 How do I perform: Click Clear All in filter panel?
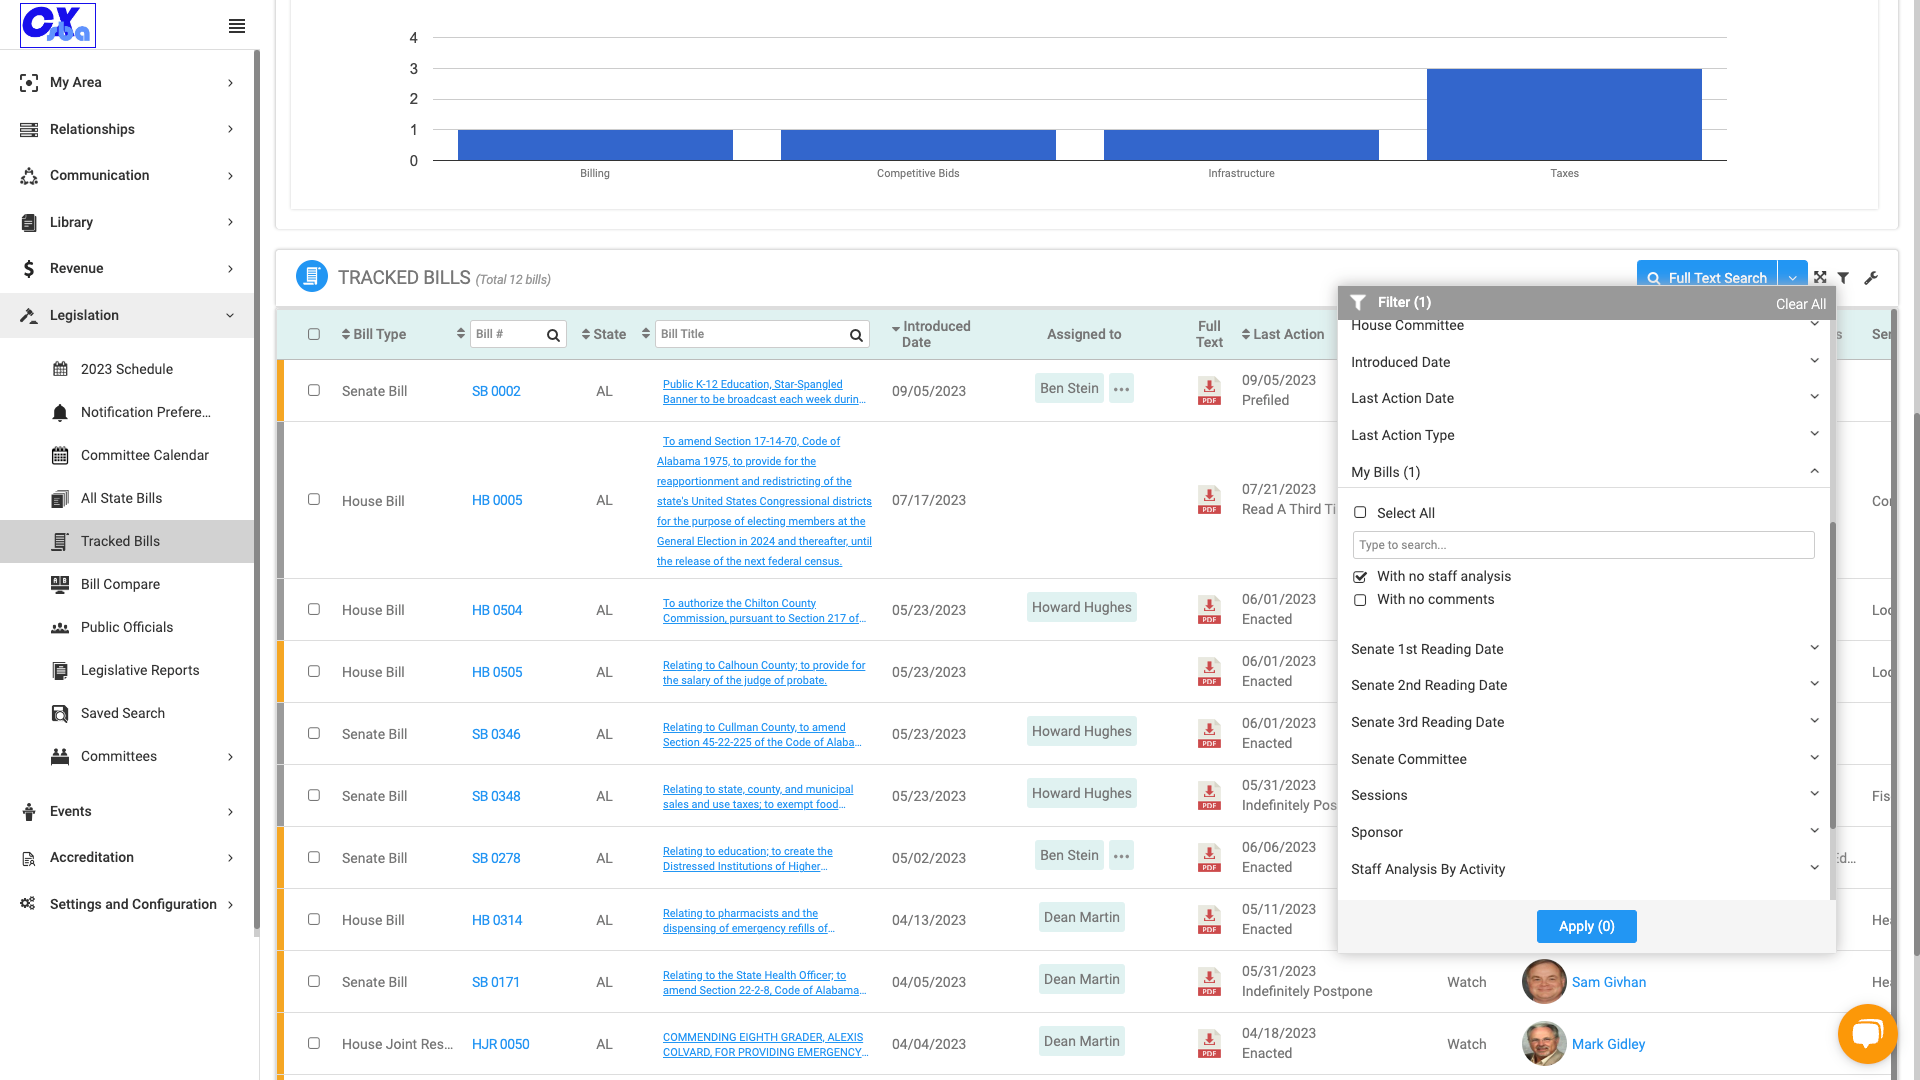click(x=1800, y=304)
